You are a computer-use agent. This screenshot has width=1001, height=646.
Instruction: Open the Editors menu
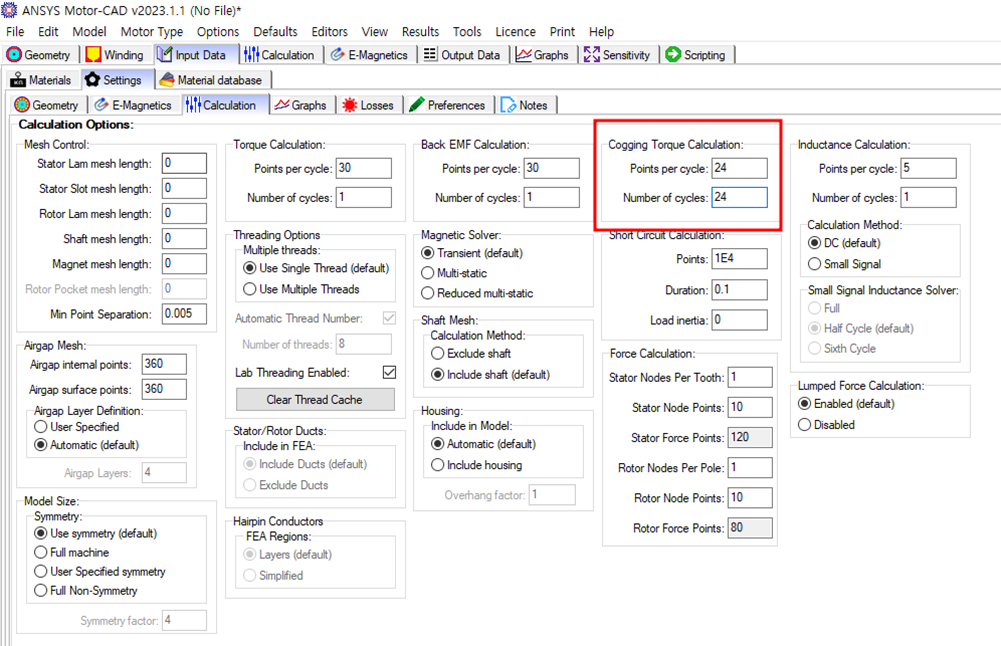(x=329, y=31)
